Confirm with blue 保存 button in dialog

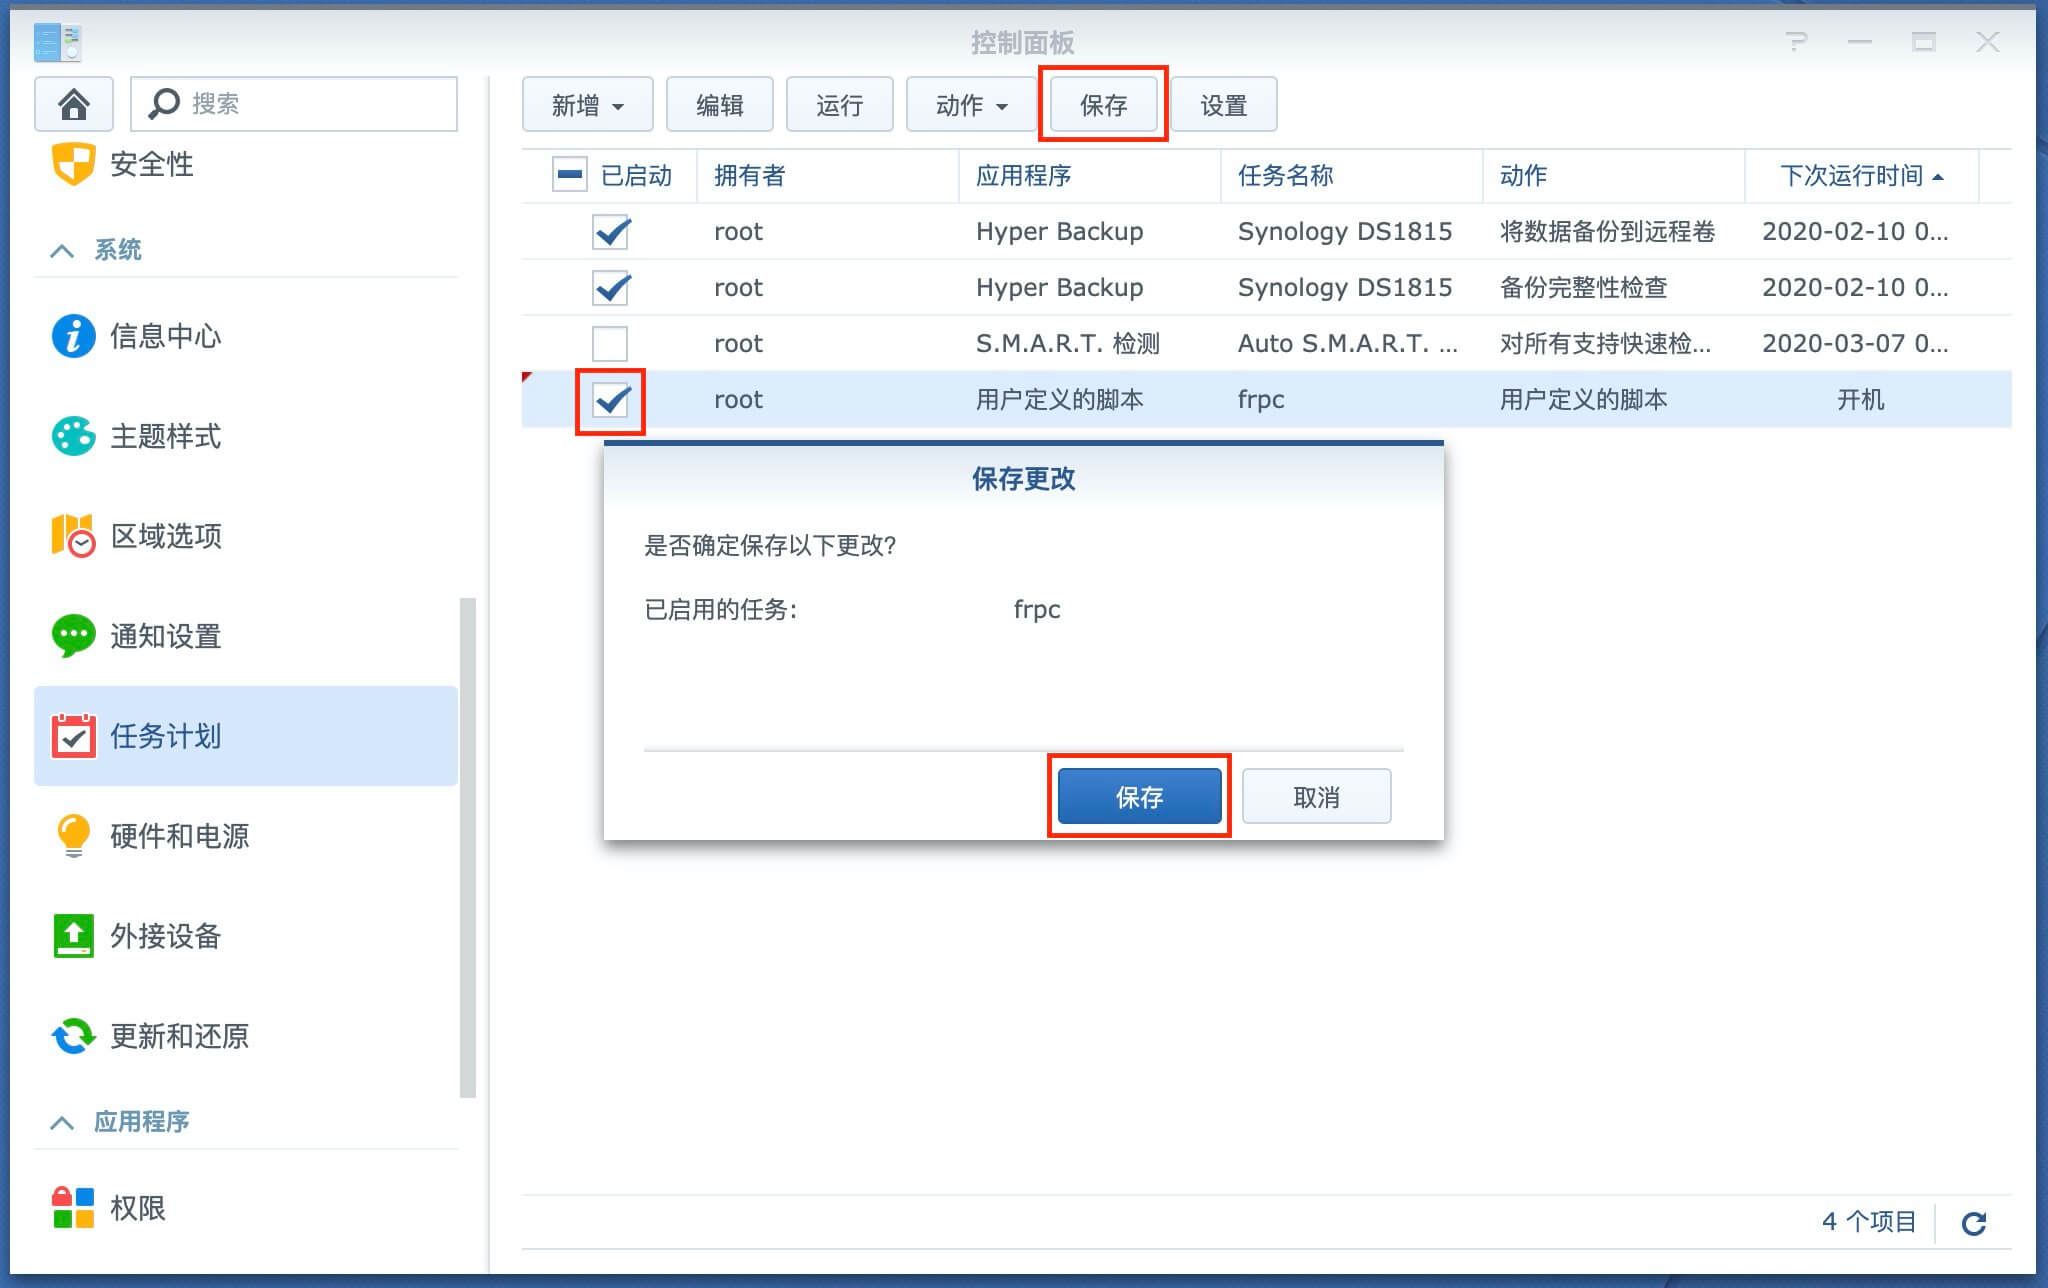(1139, 796)
